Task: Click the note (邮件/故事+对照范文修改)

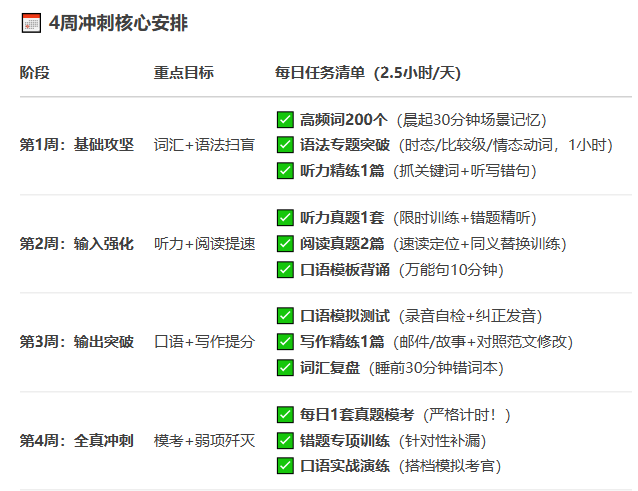Action: point(483,342)
